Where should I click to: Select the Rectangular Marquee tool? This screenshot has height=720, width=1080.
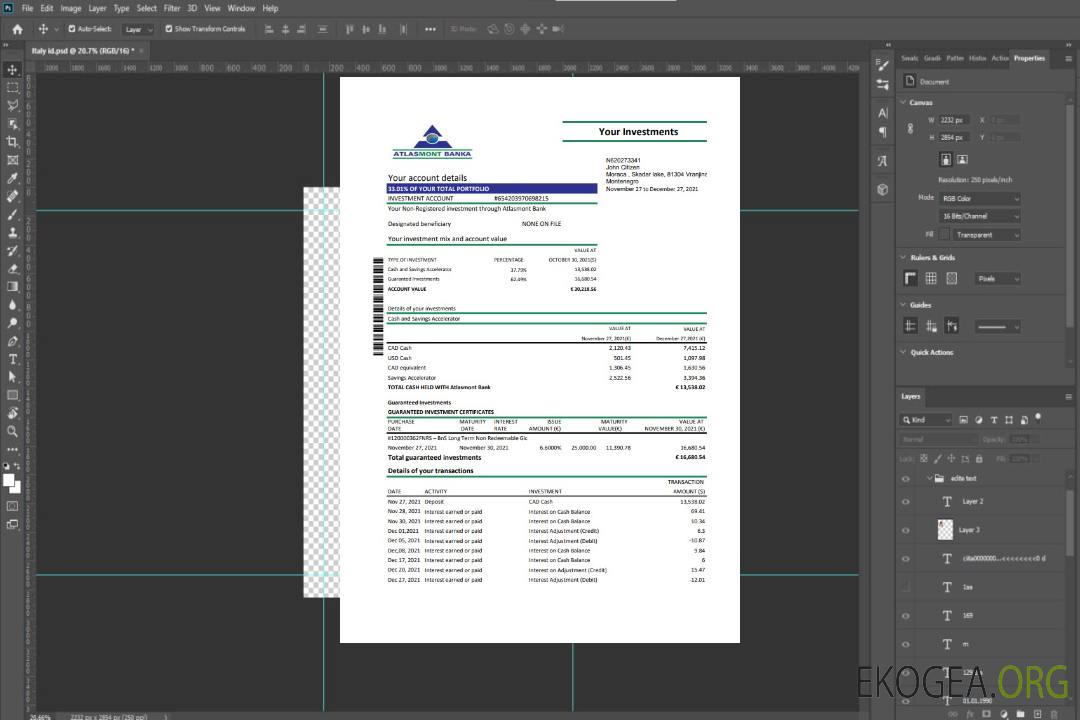pyautogui.click(x=12, y=88)
